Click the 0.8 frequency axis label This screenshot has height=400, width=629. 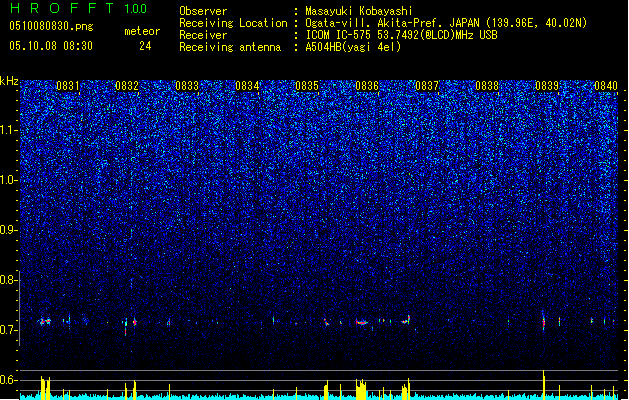[9, 280]
